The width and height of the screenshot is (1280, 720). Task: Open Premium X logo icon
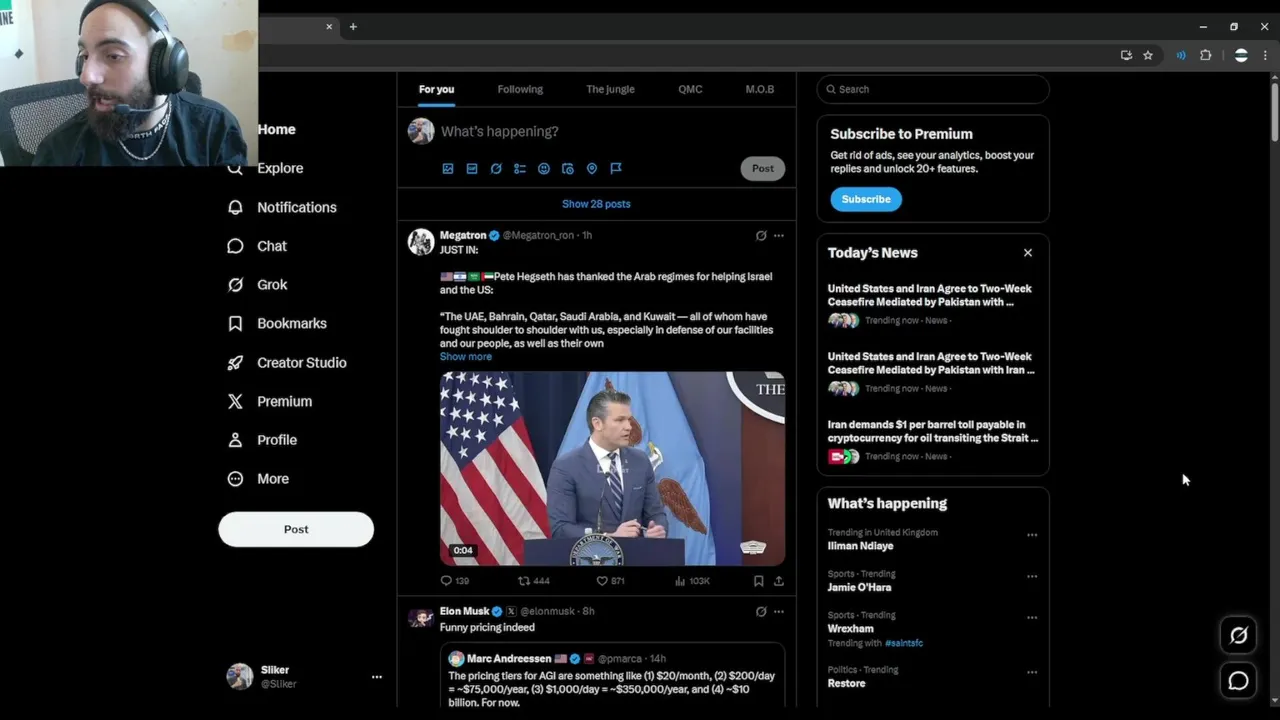coord(235,401)
